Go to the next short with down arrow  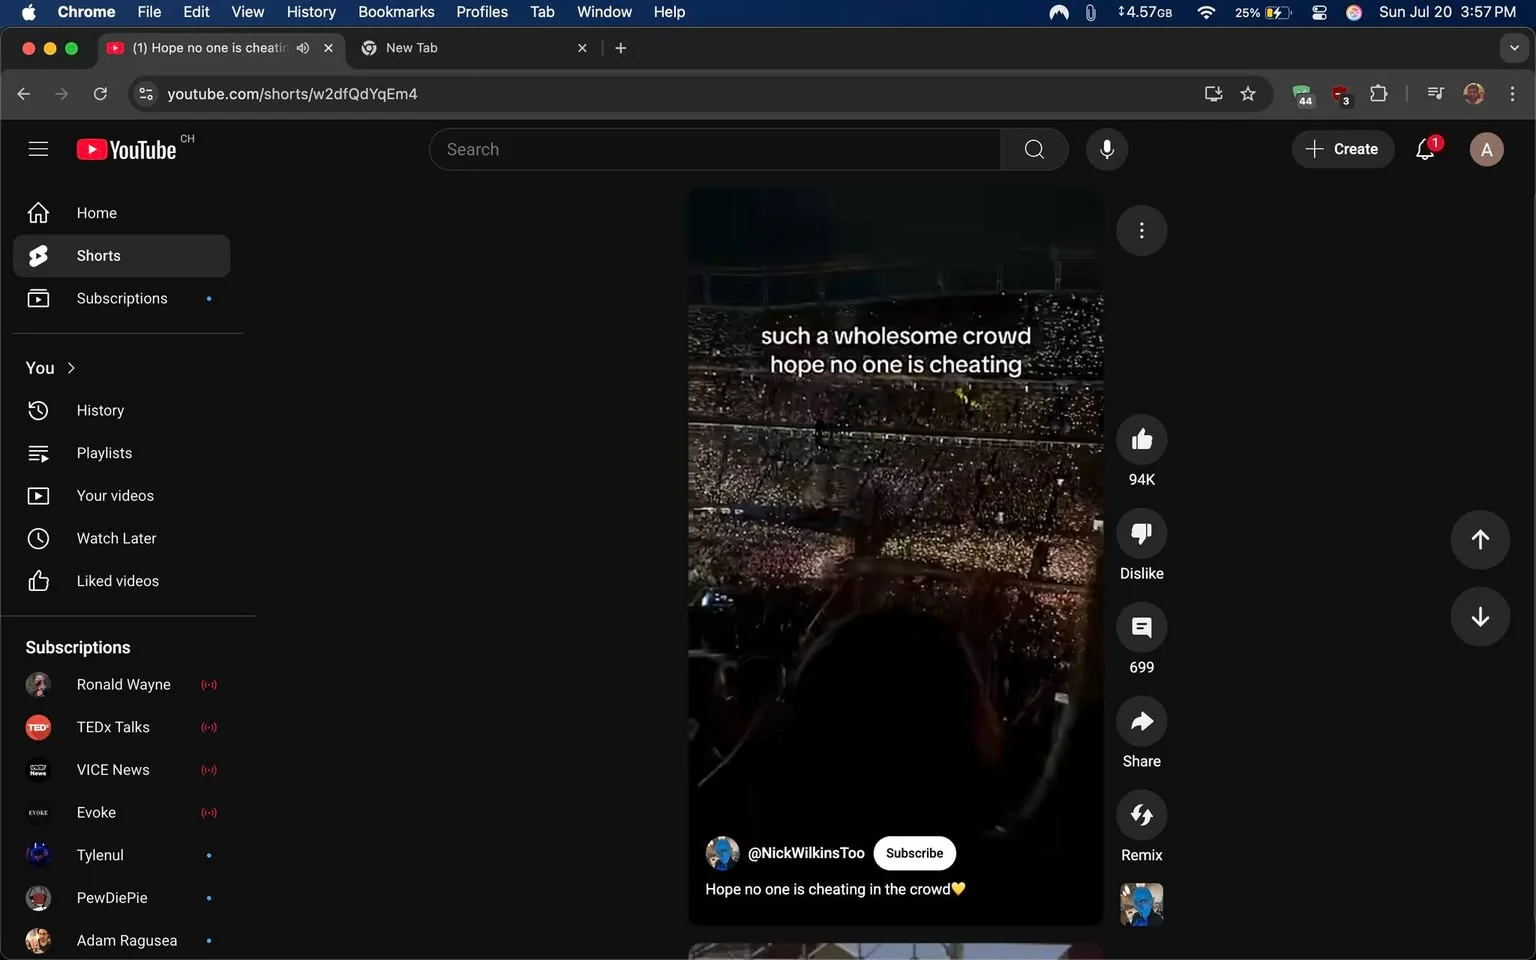tap(1480, 617)
